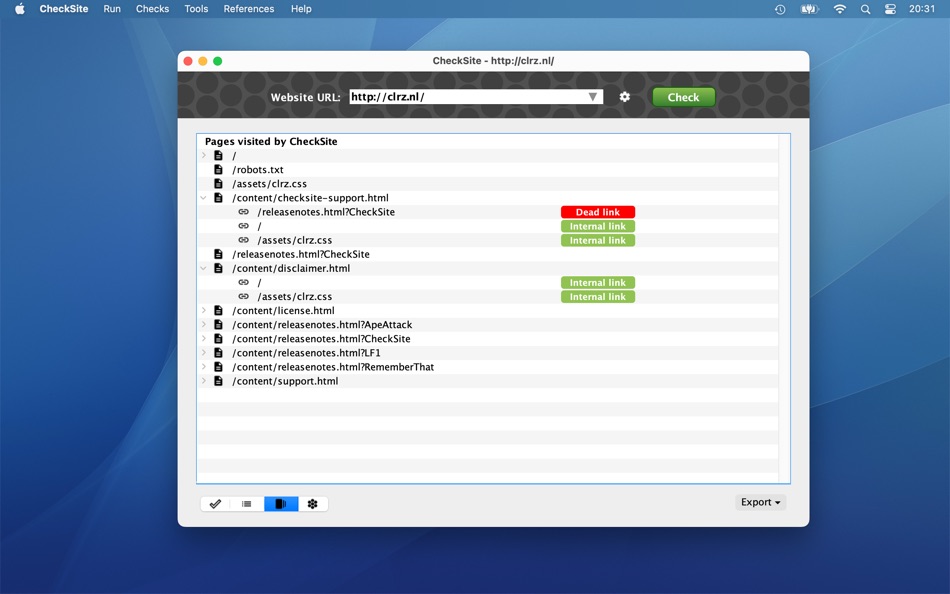The height and width of the screenshot is (594, 950).
Task: Click Internal link badge for checksite-support's / link
Action: pos(598,226)
